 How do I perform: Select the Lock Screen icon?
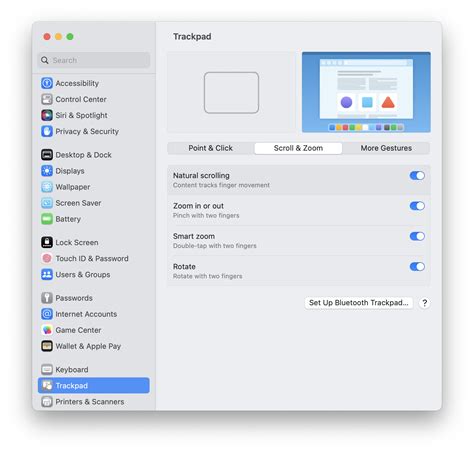[x=47, y=242]
